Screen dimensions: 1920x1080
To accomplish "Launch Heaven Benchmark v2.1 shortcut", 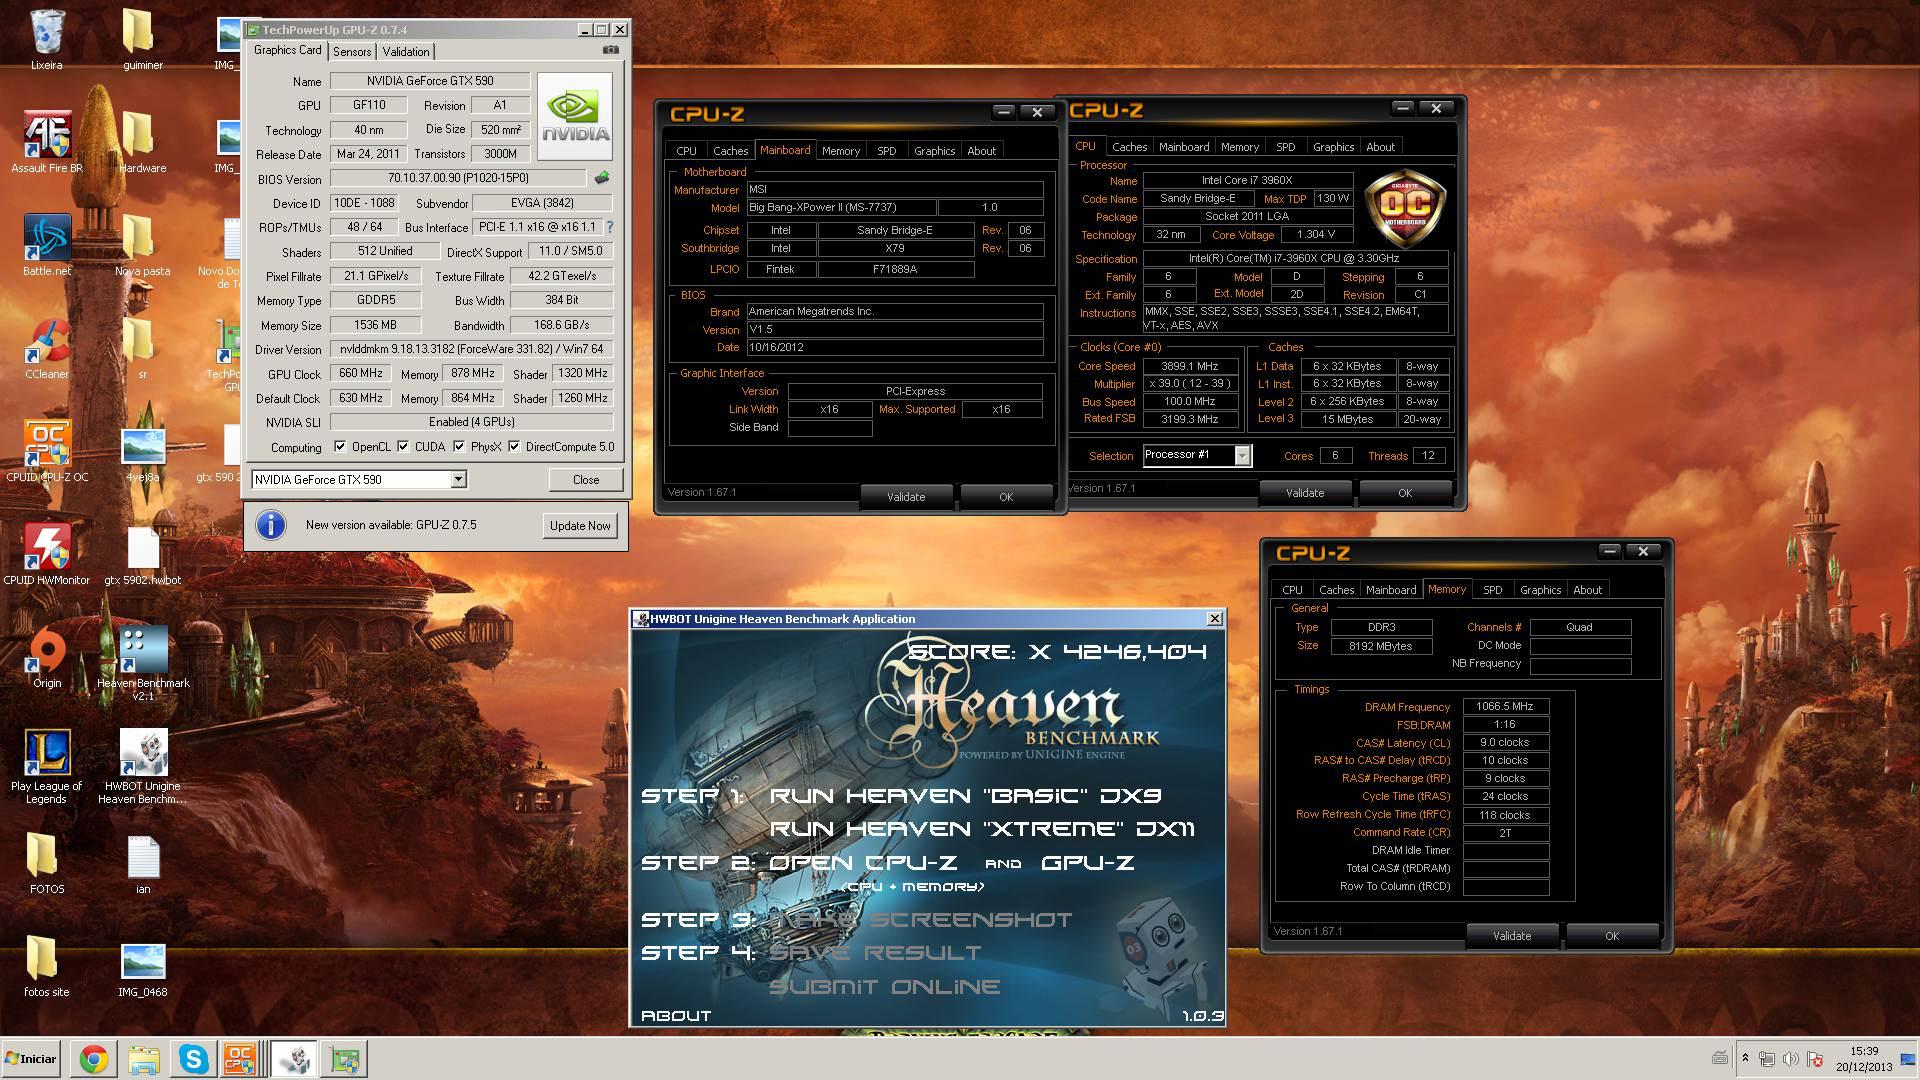I will pyautogui.click(x=142, y=664).
